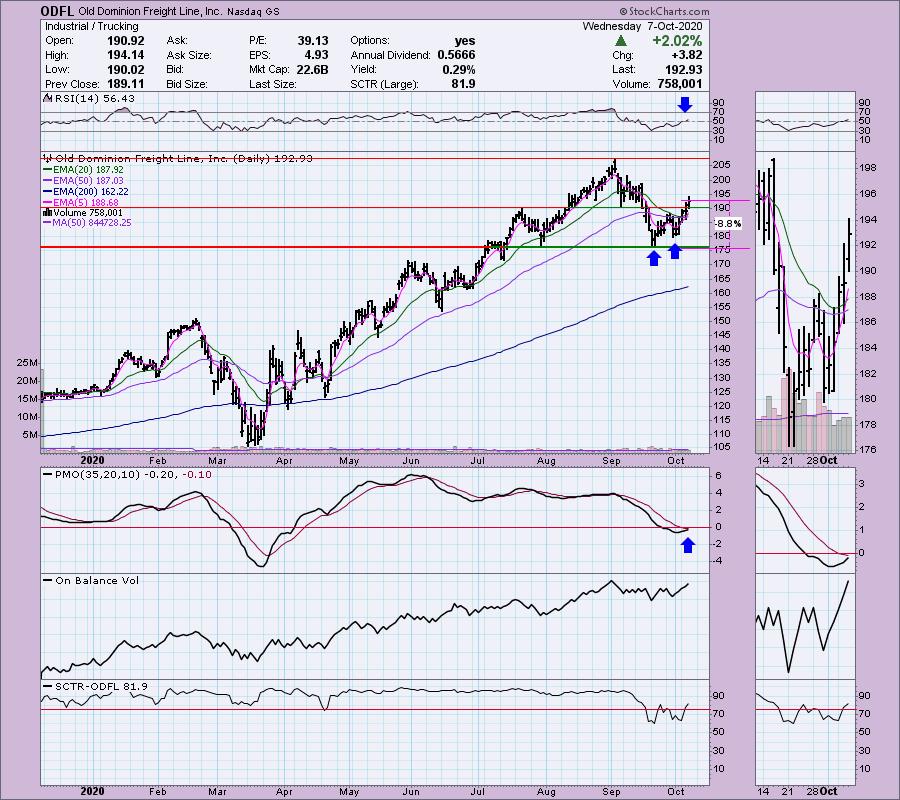
Task: Click the Mkt Cap value 22.6B
Action: tap(313, 69)
